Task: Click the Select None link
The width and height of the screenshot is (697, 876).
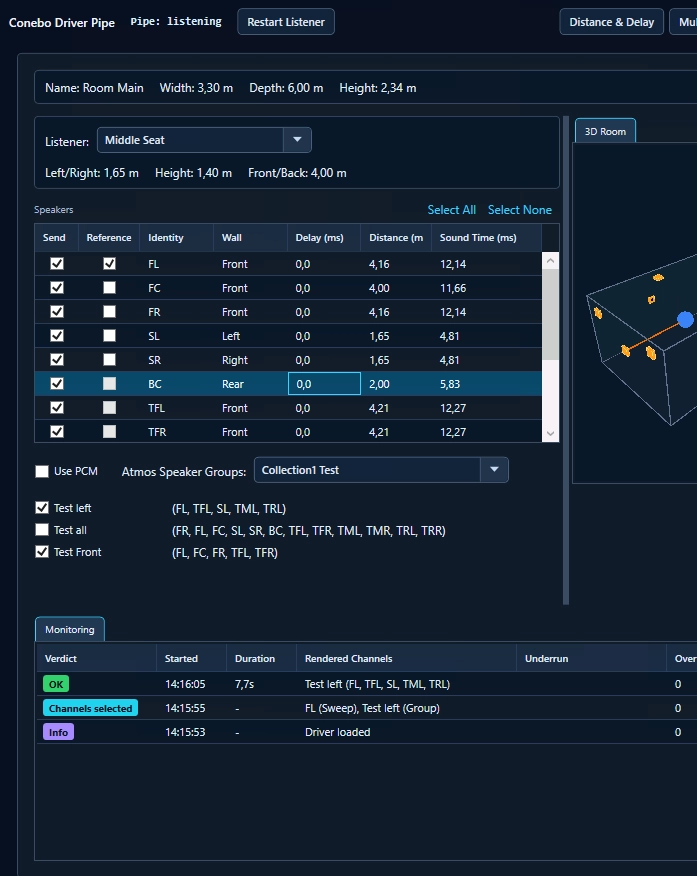Action: tap(519, 210)
